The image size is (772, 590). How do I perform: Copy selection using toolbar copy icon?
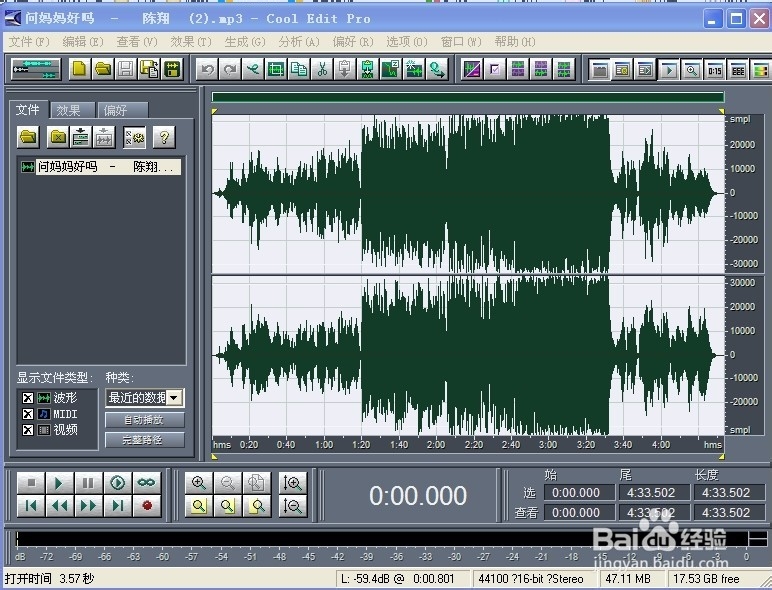(x=299, y=69)
